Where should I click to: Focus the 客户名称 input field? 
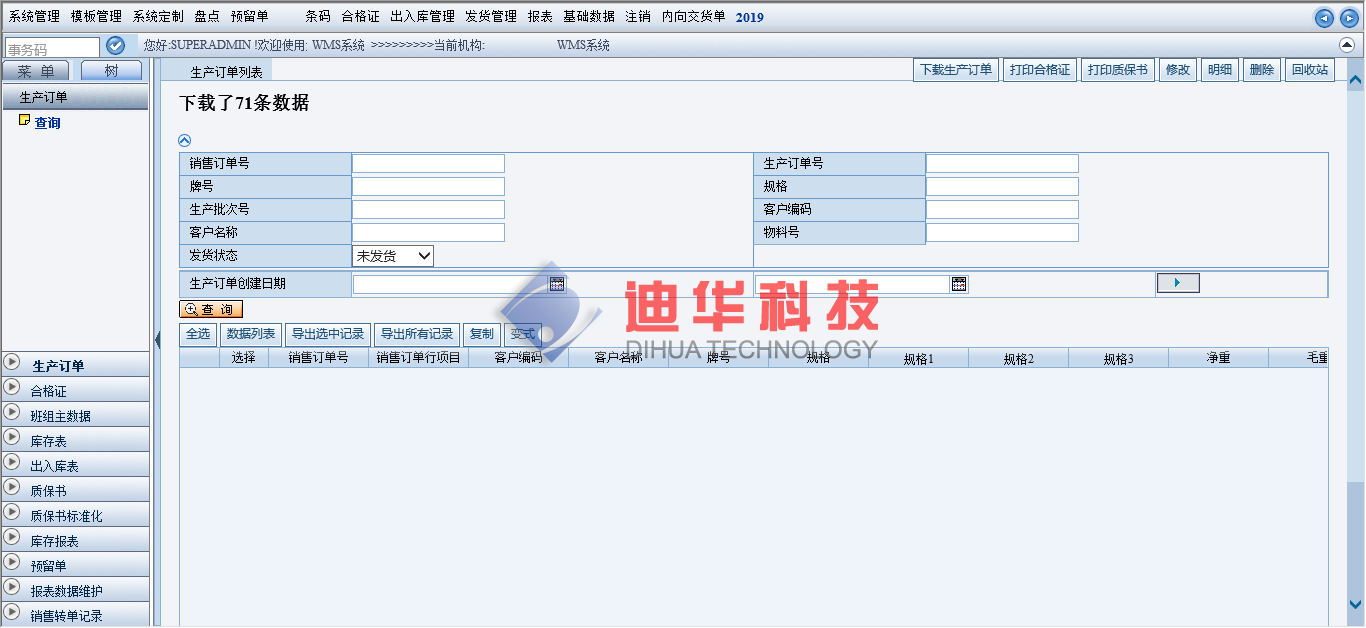[428, 233]
